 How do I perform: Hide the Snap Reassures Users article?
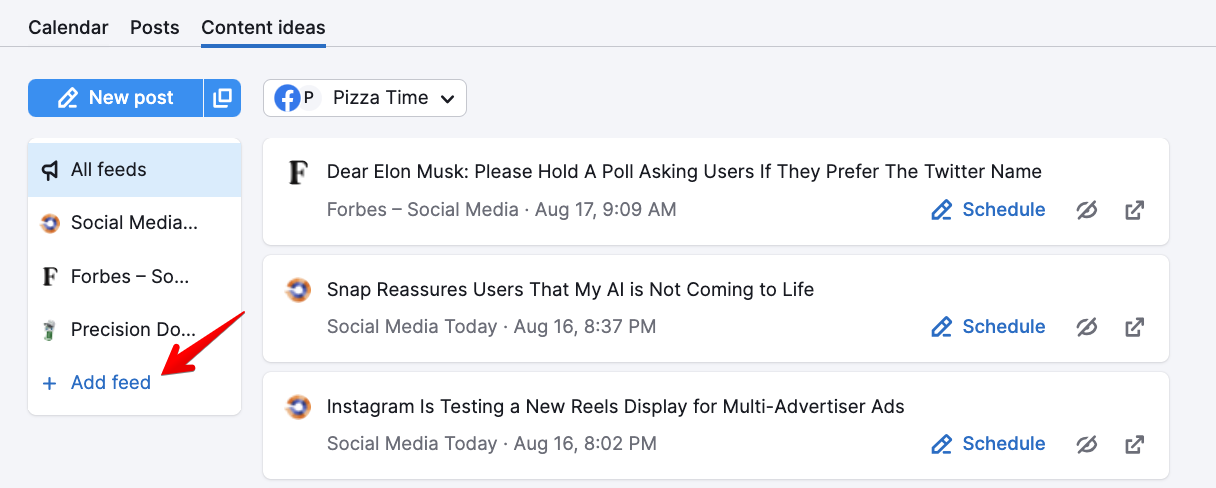(x=1087, y=327)
